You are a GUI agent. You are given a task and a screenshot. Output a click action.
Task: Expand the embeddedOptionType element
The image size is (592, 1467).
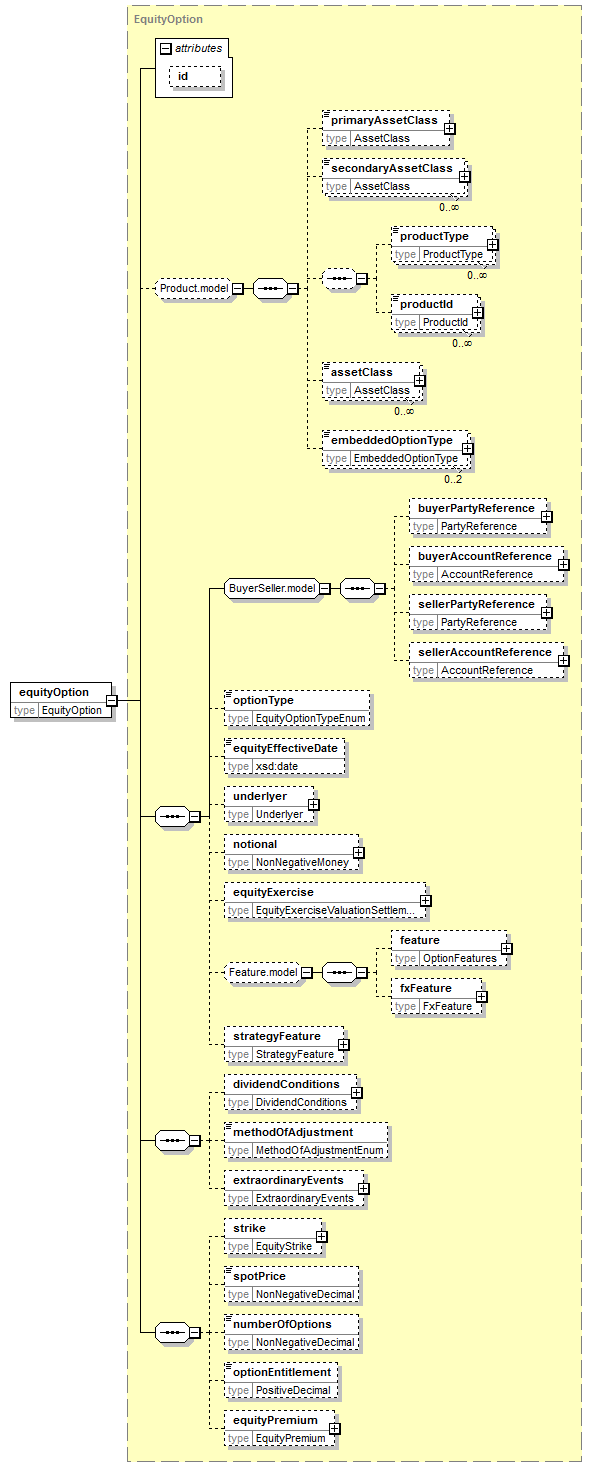point(467,448)
